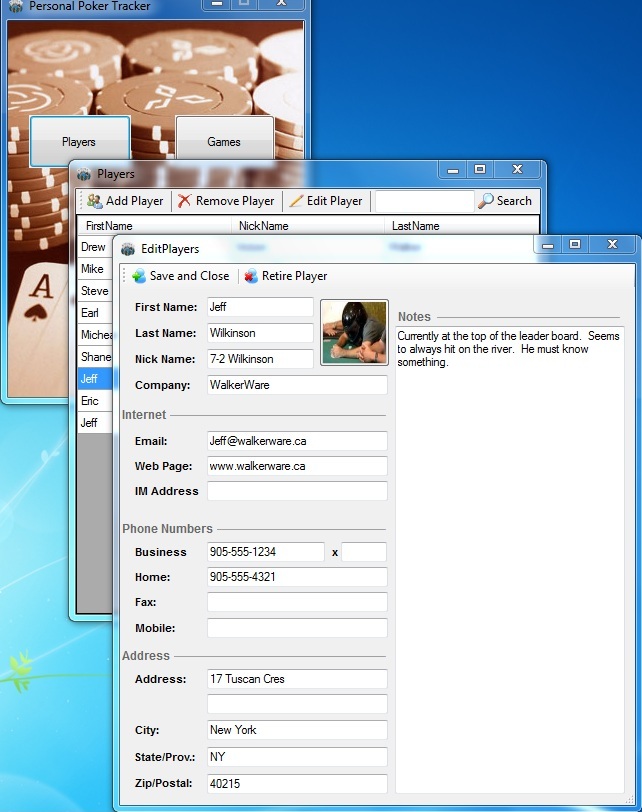This screenshot has height=812, width=642.
Task: Click the Save and Close toolbar icon
Action: (x=138, y=277)
